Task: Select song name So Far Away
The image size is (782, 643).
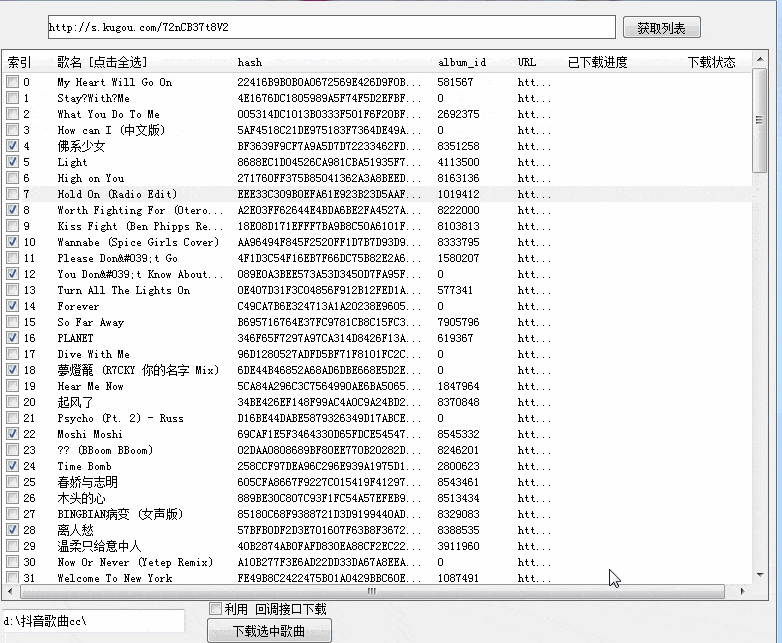Action: point(90,322)
